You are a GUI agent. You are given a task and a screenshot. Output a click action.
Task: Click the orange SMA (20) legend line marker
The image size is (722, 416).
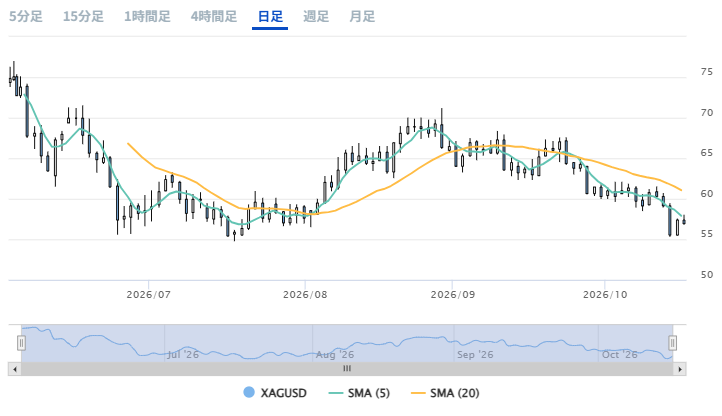pos(418,393)
